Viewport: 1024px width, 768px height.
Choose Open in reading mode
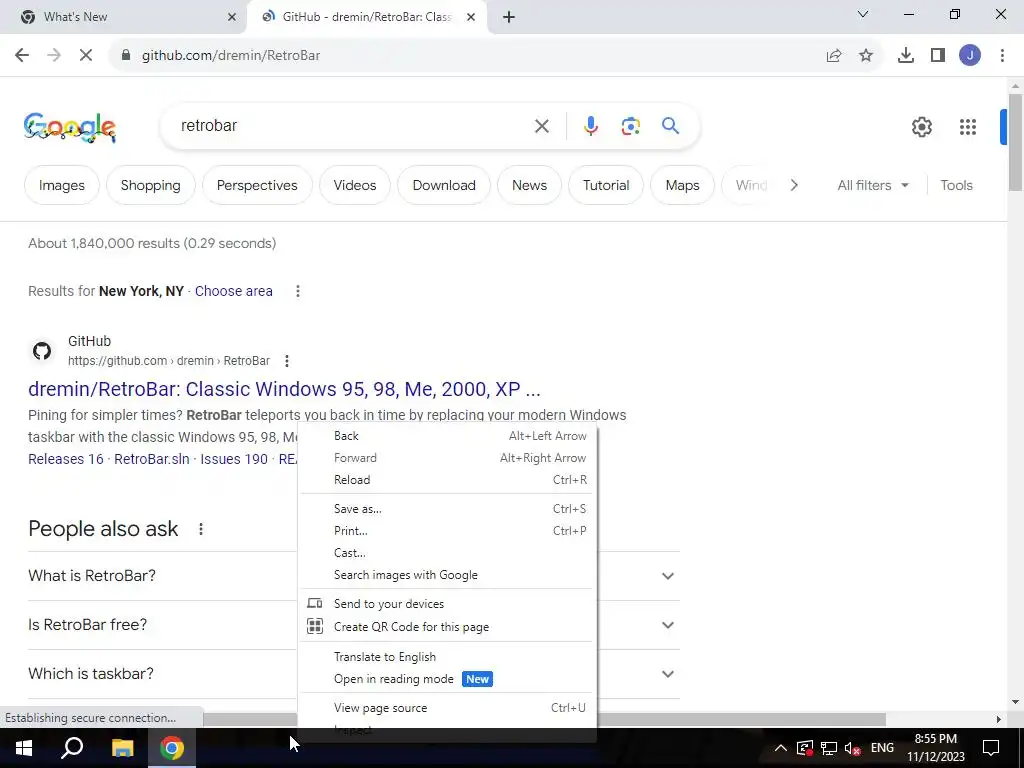[447, 679]
